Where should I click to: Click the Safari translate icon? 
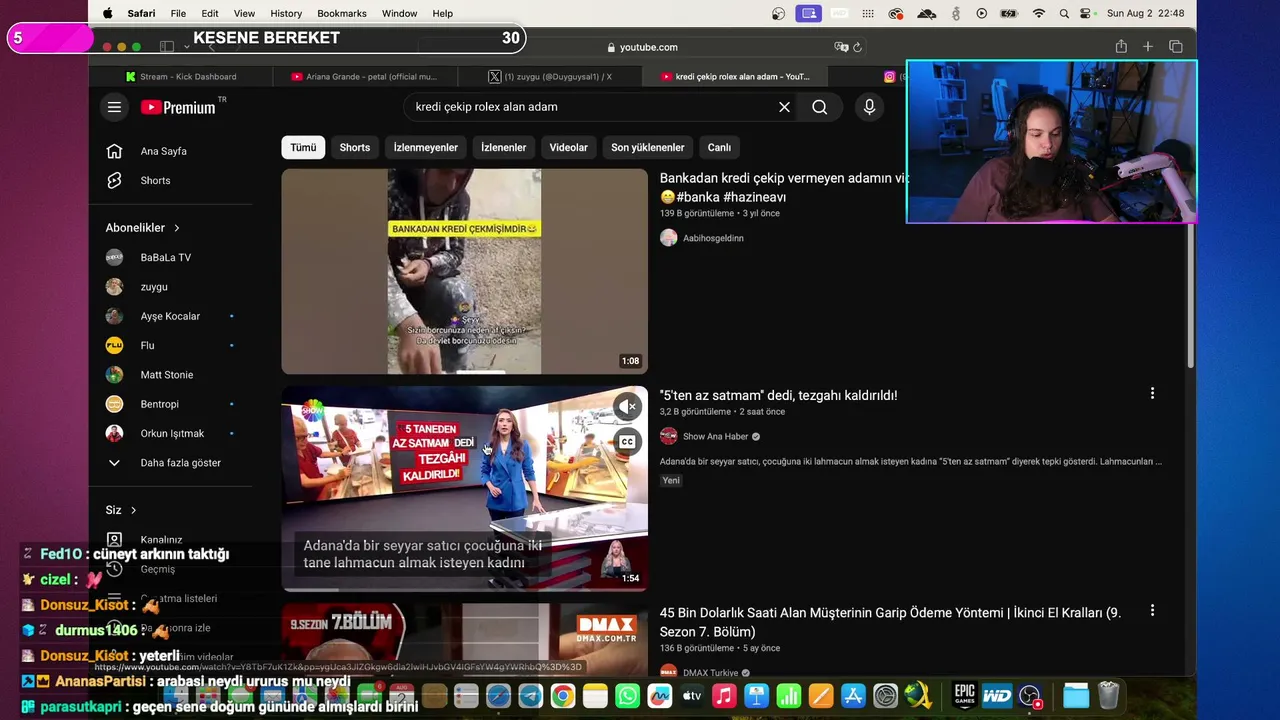click(x=841, y=47)
